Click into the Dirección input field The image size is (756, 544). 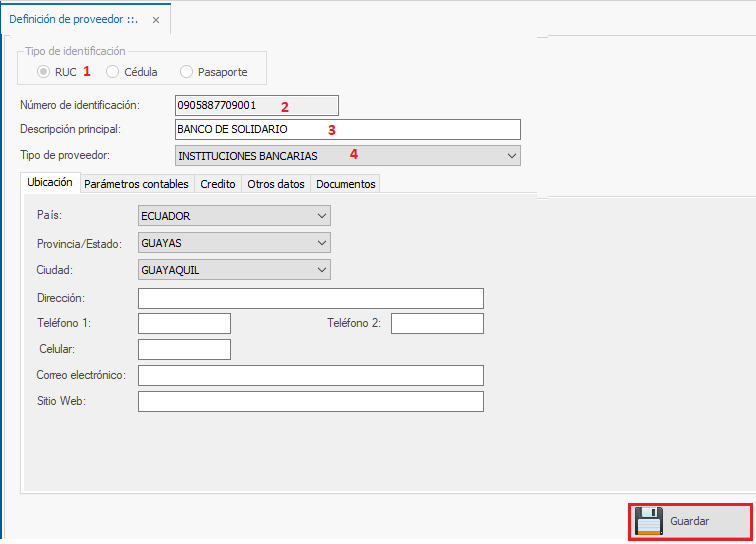[x=310, y=299]
